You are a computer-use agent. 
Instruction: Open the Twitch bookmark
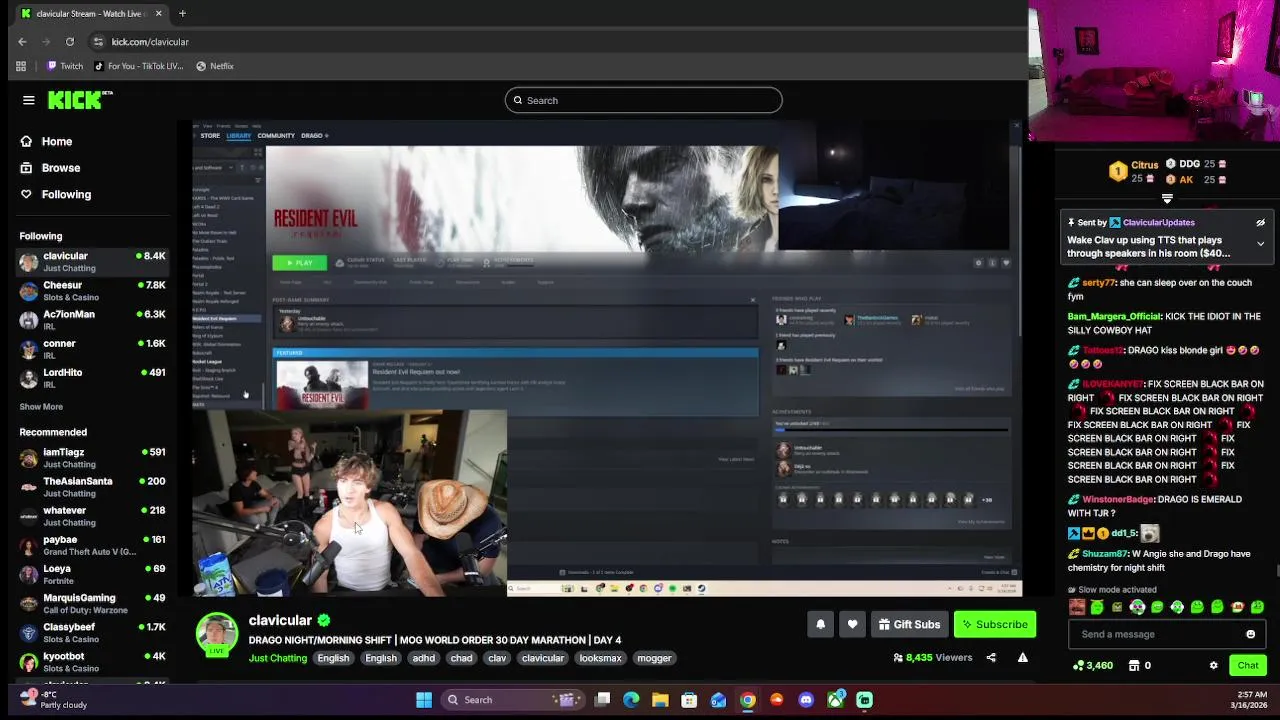click(64, 66)
